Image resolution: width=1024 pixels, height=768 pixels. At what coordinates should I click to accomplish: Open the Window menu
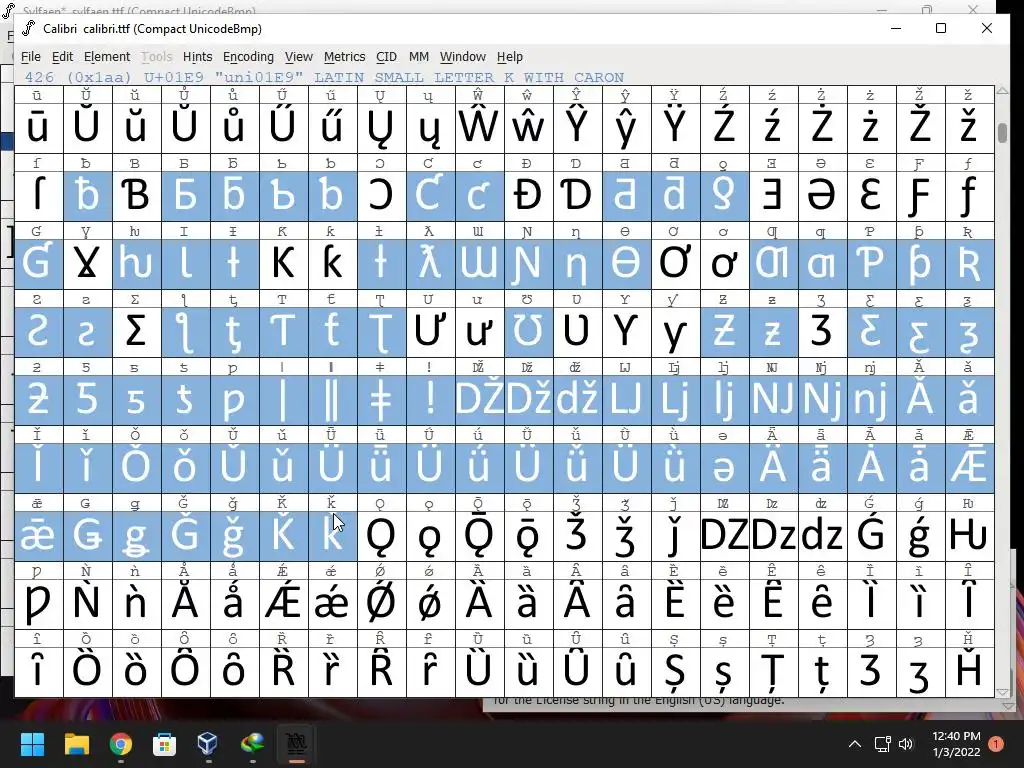(462, 57)
